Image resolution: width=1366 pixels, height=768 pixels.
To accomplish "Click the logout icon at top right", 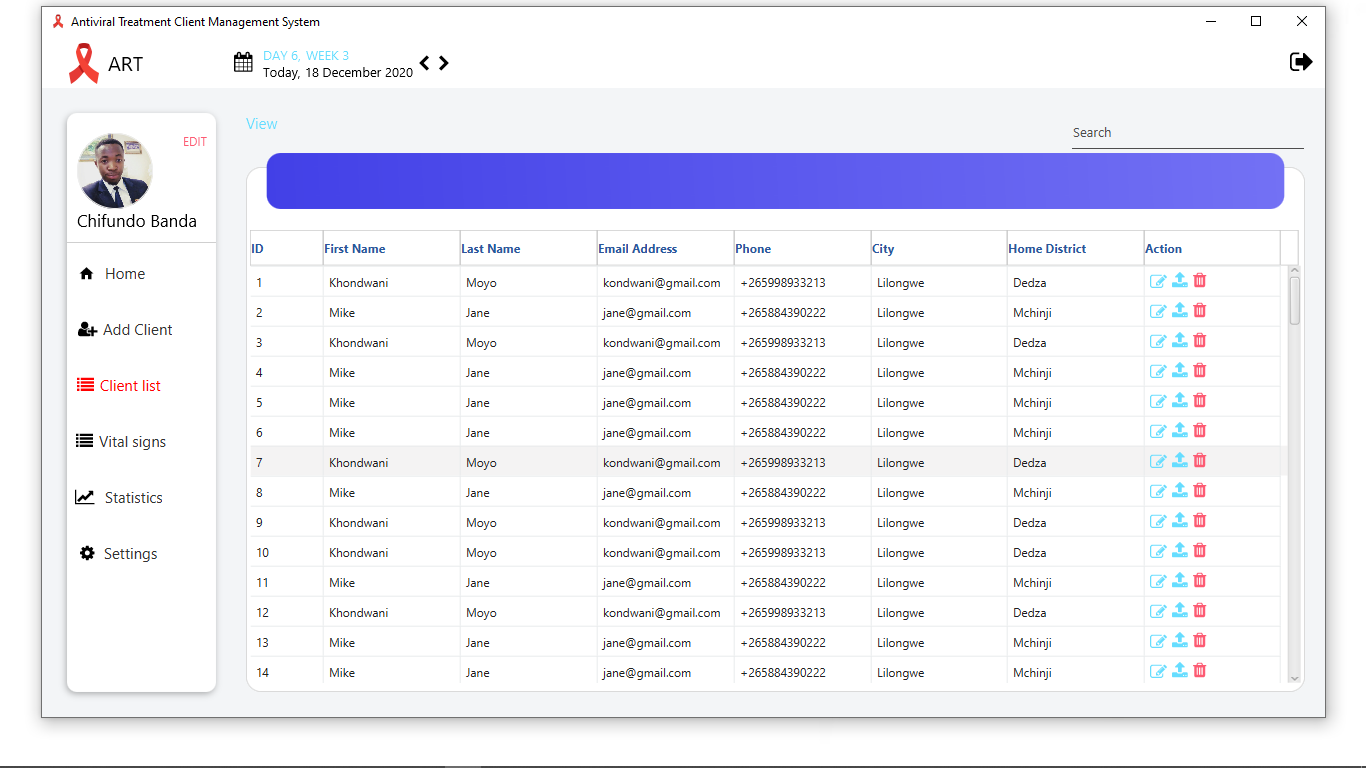I will (x=1301, y=61).
